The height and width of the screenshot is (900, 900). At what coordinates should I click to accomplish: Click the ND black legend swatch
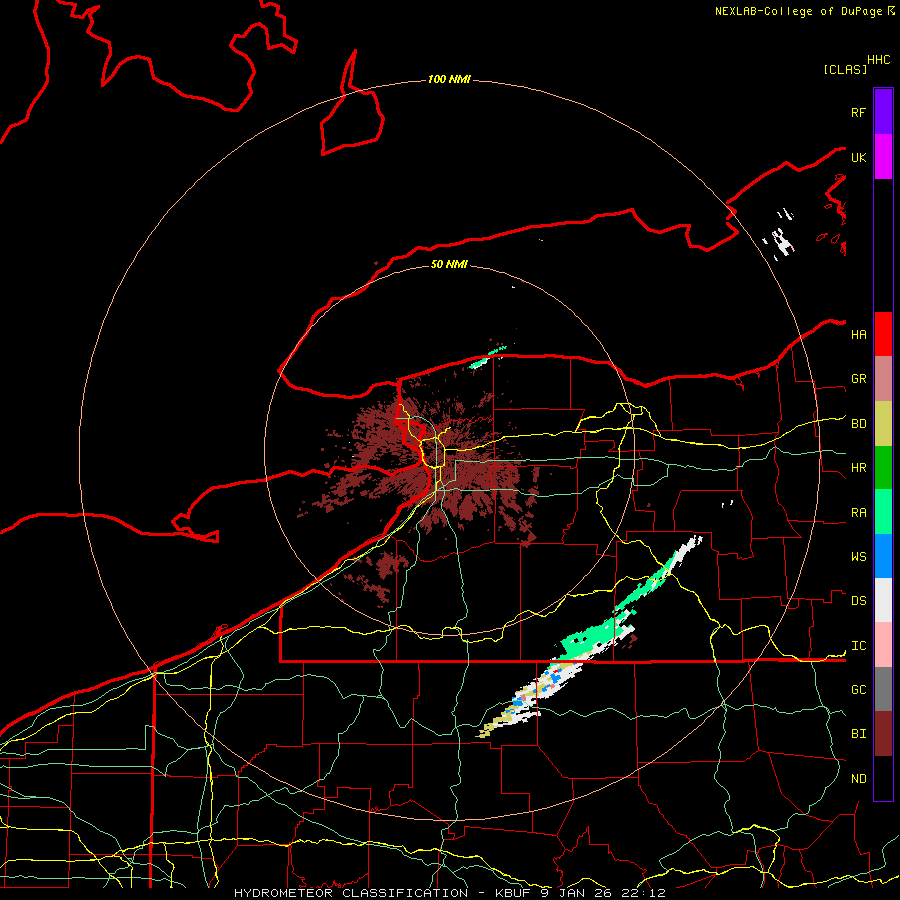pos(883,778)
